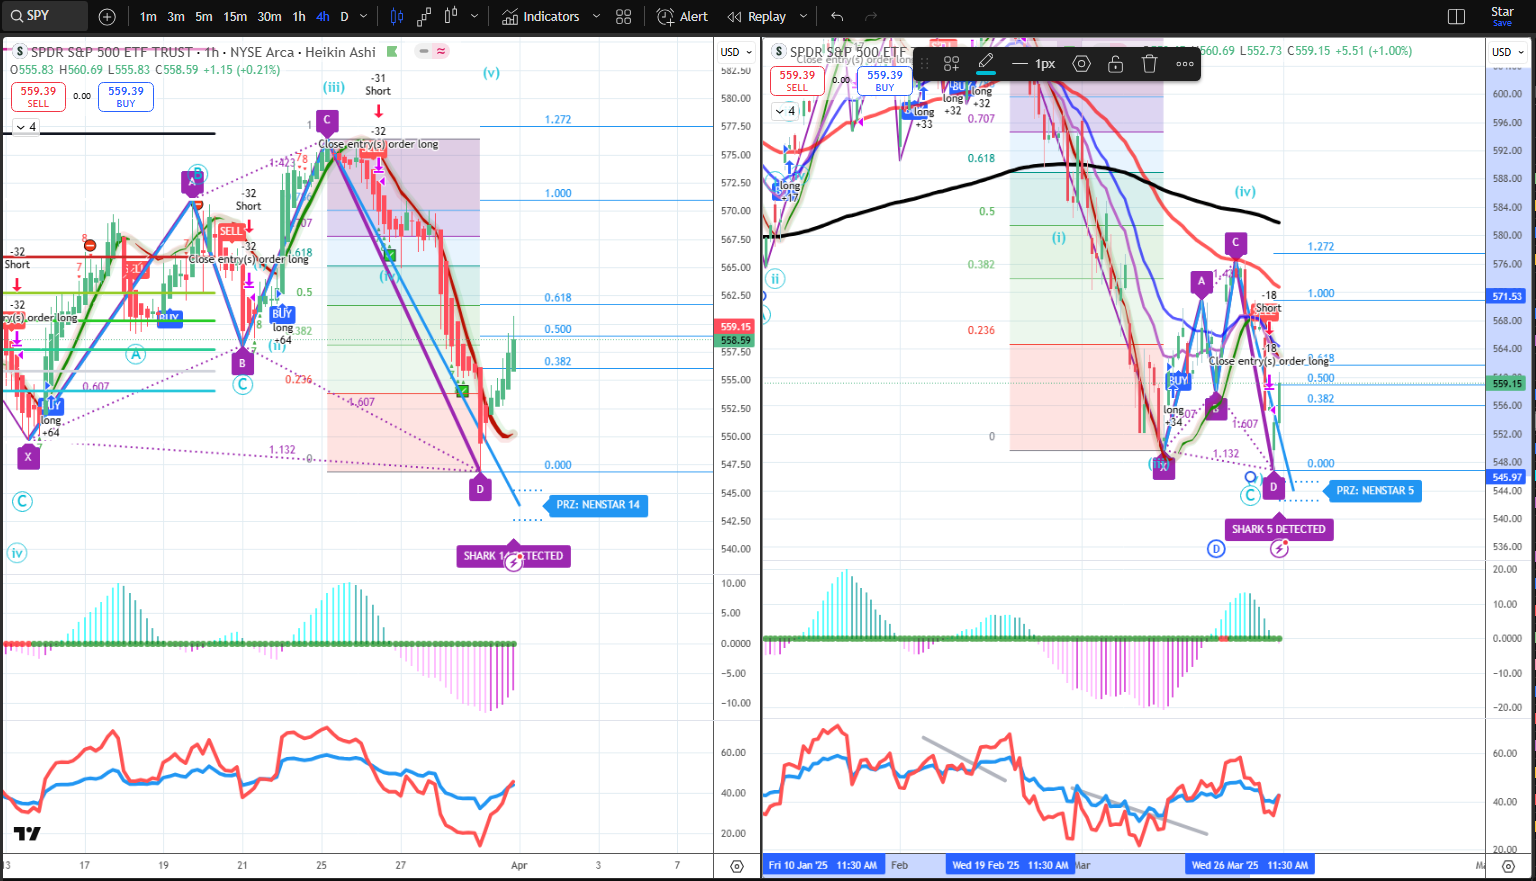Screen dimensions: 1536x881
Task: Click lightning icon below SHARK 5 DETECTED
Action: [x=1279, y=547]
